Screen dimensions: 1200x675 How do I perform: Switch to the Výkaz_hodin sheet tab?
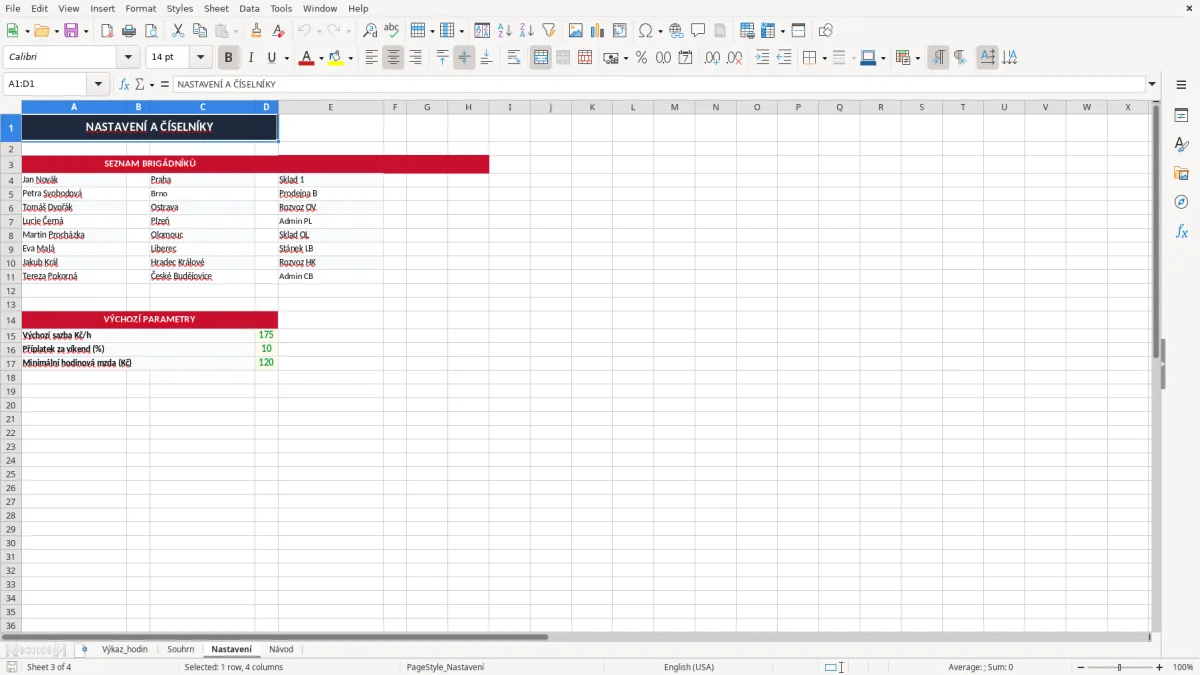(125, 649)
